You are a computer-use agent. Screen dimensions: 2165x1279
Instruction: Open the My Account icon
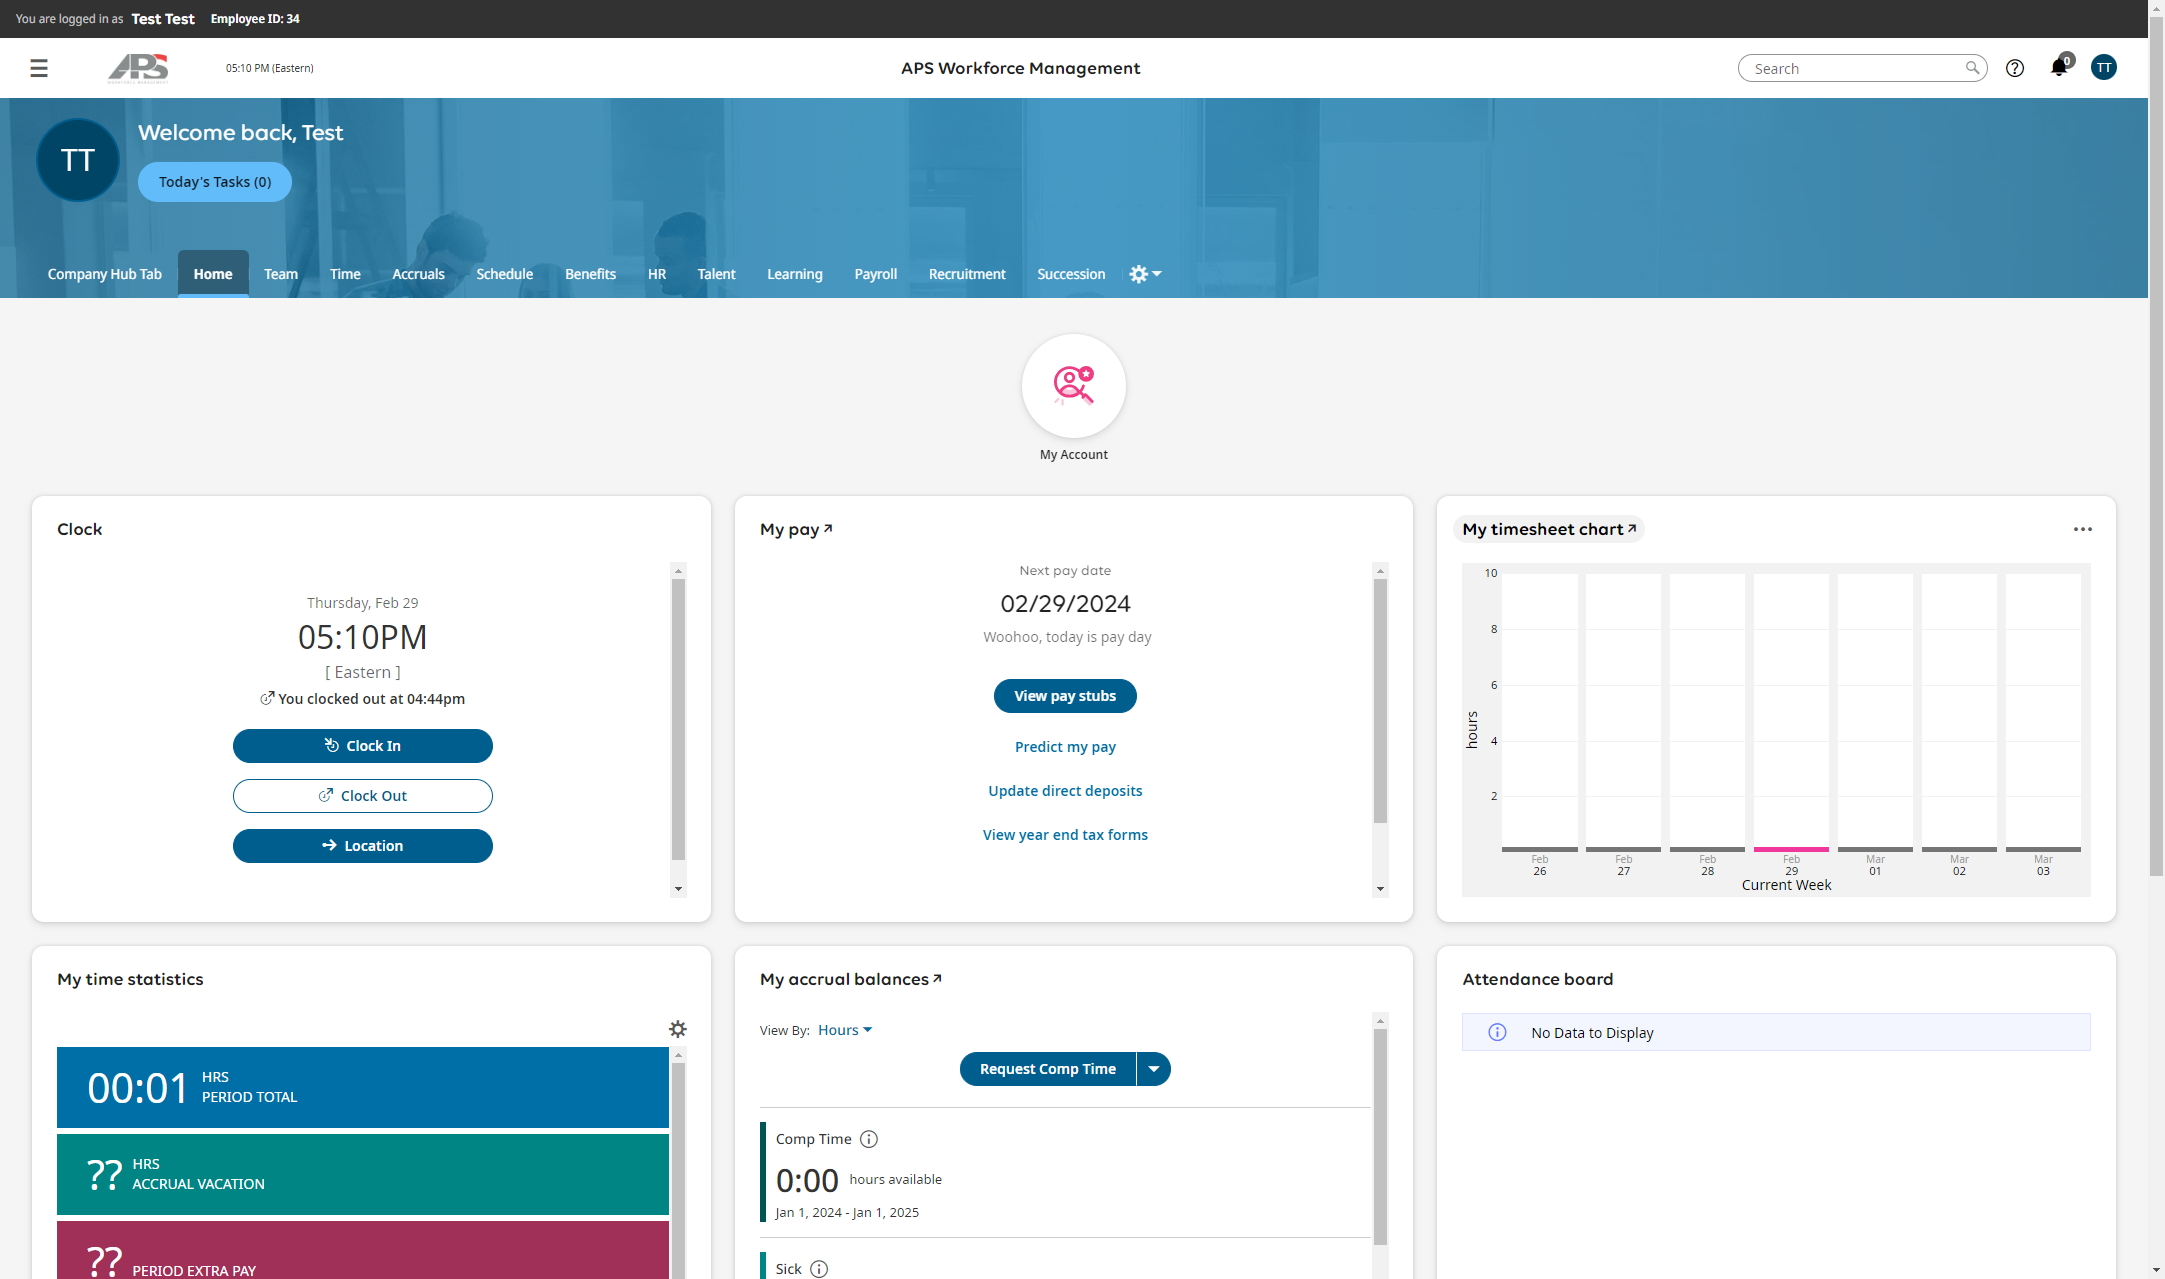tap(1073, 386)
